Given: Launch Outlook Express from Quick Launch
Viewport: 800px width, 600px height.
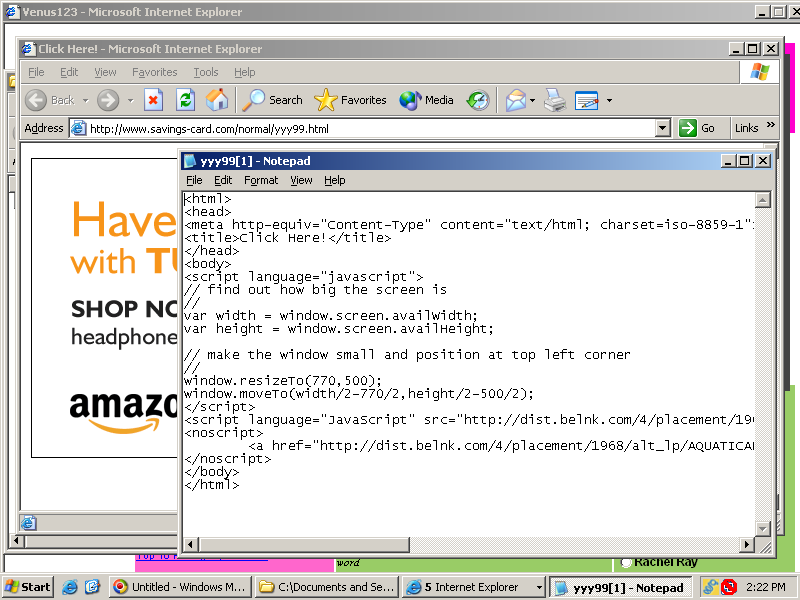Looking at the screenshot, I should 92,587.
